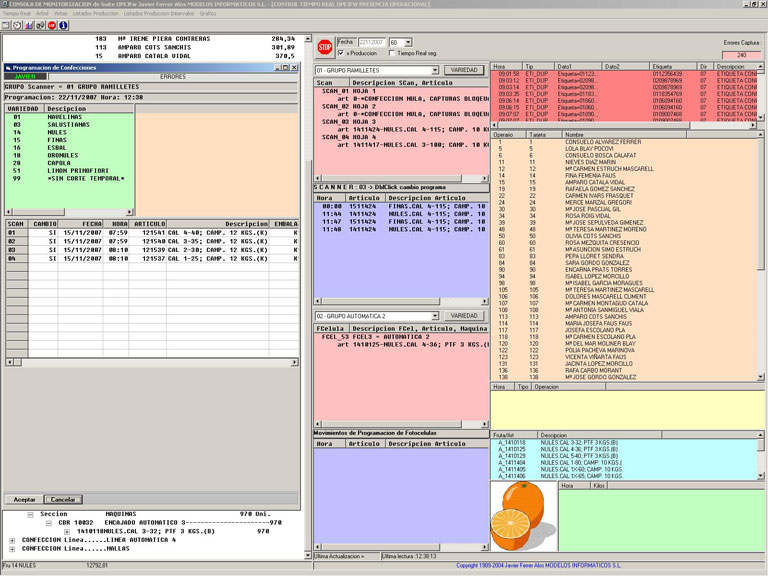Image resolution: width=768 pixels, height=576 pixels.
Task: Select operator CONSUELO ALVAREZ FERRER
Action: (624, 142)
